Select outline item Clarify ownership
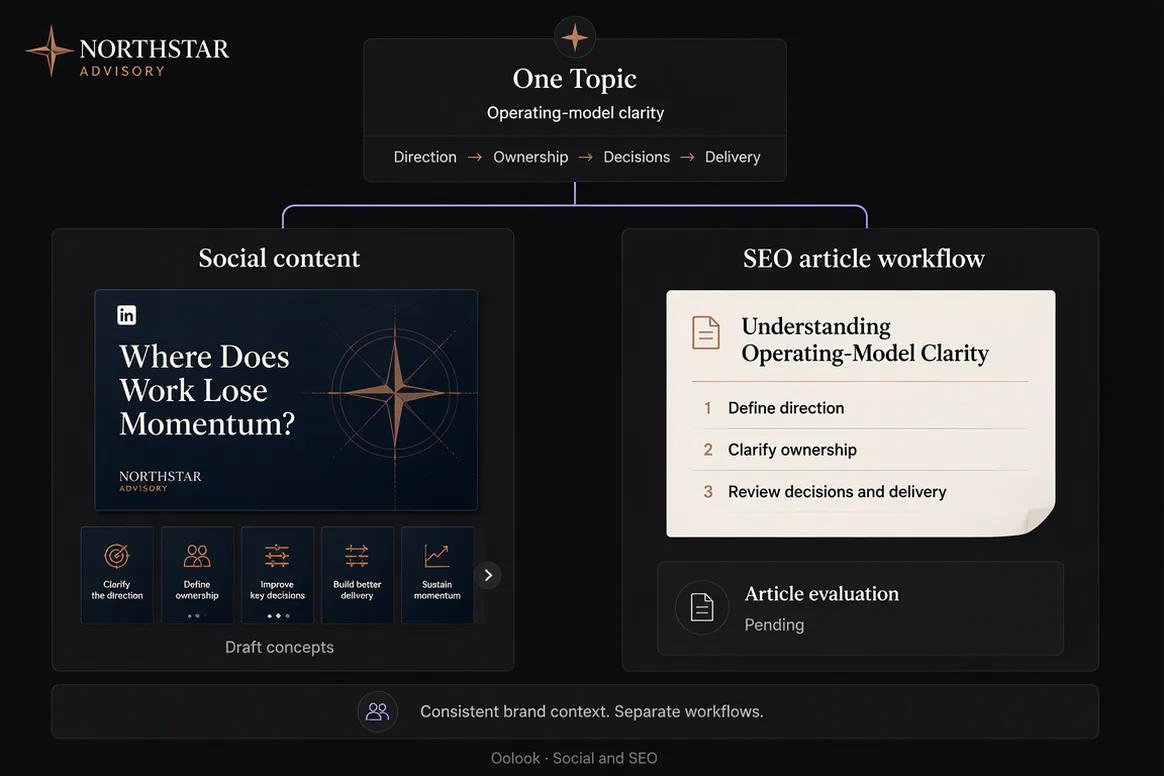The width and height of the screenshot is (1164, 776). [x=792, y=449]
